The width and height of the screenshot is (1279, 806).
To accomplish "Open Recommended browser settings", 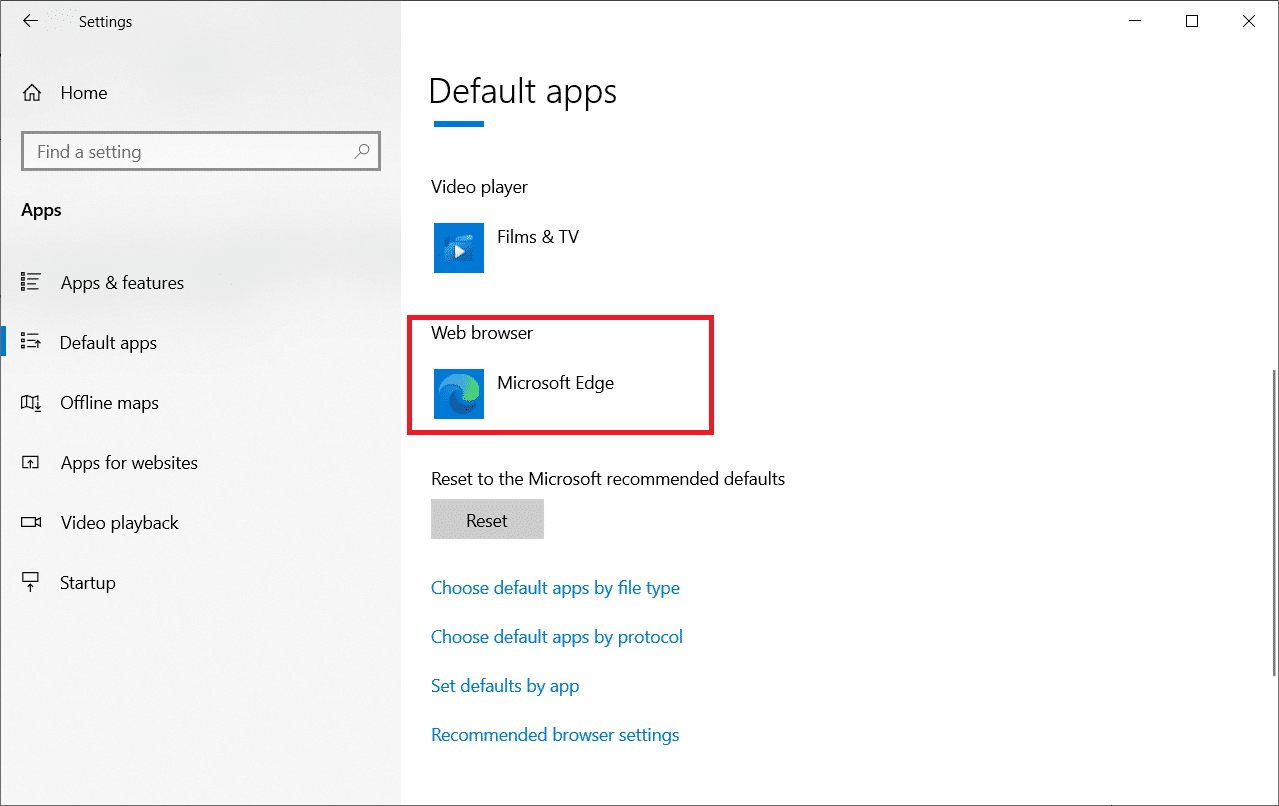I will 554,734.
